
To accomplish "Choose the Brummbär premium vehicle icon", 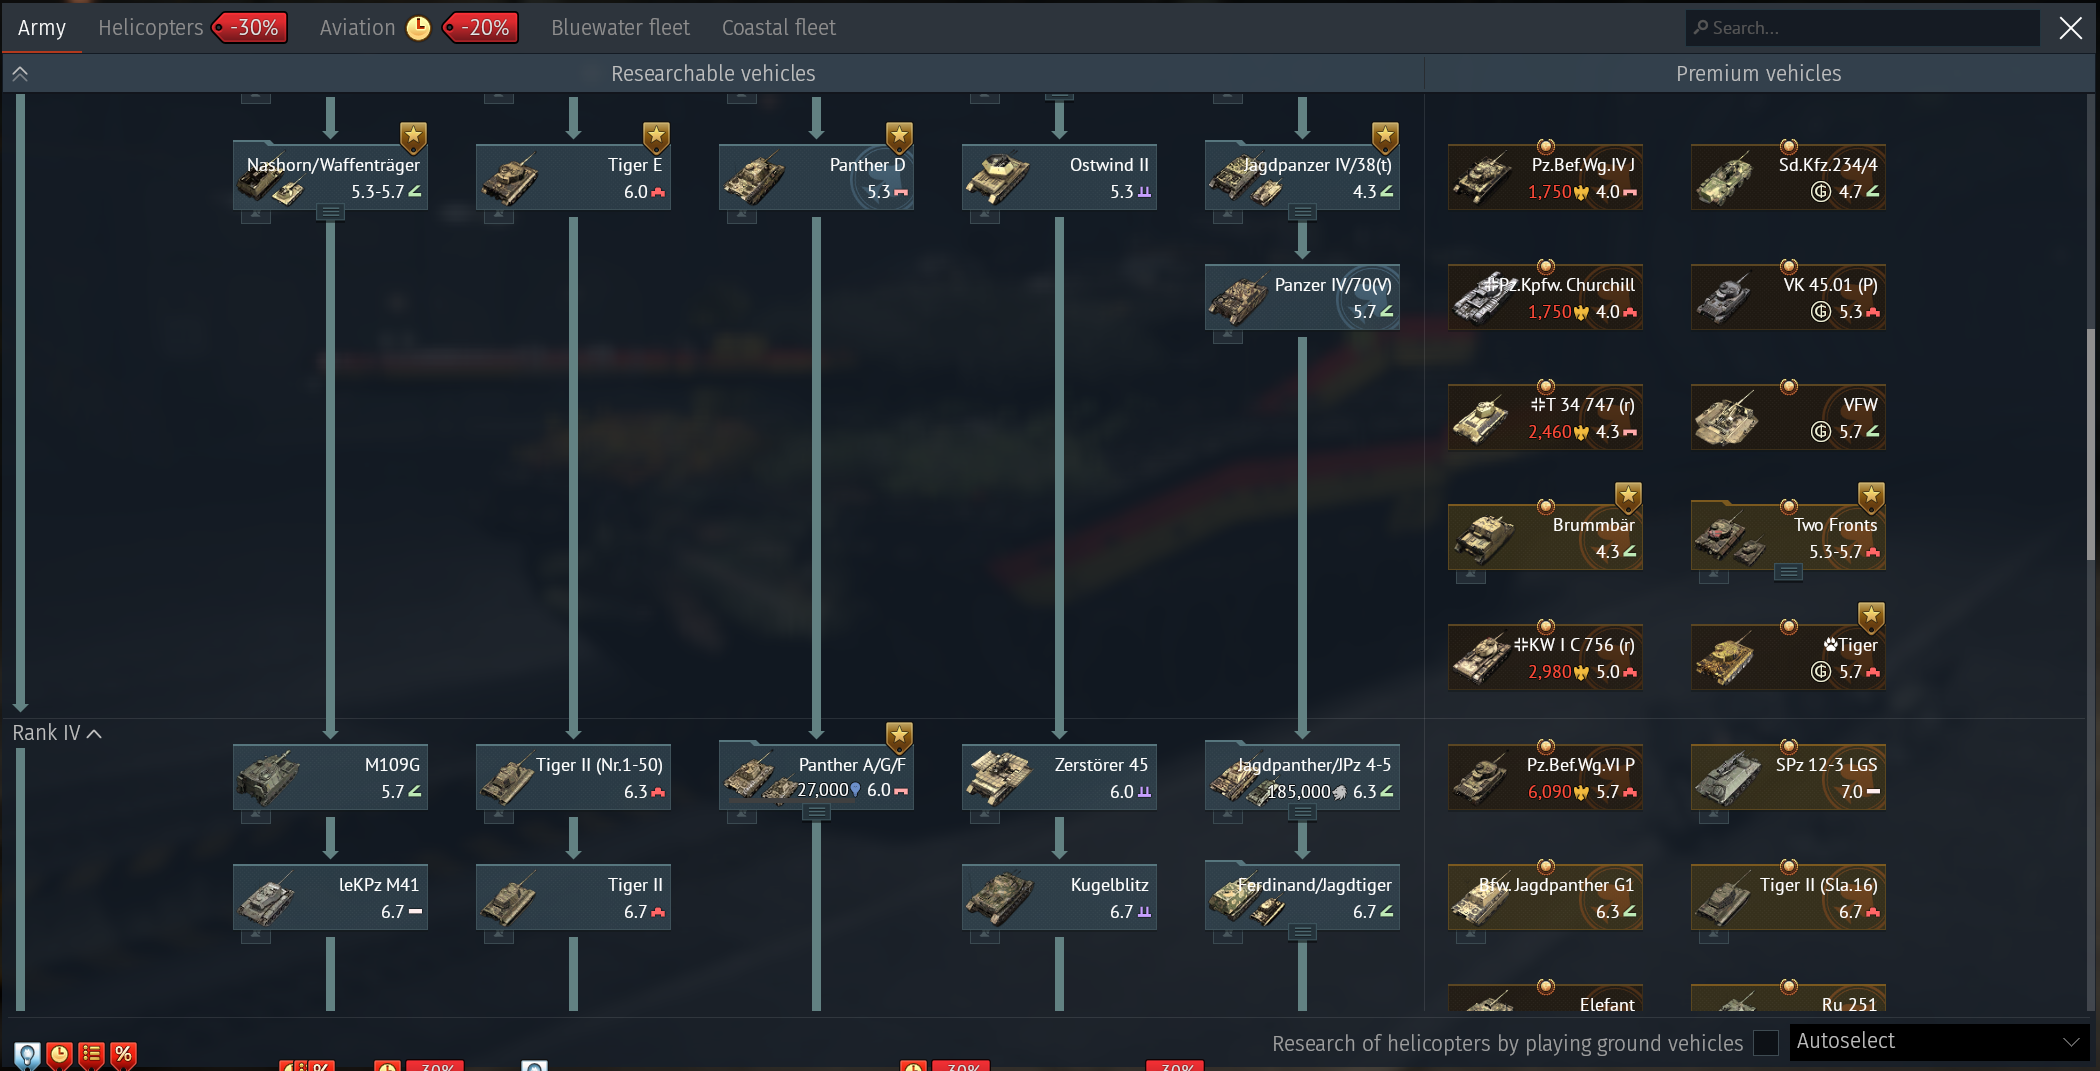I will tap(1482, 540).
